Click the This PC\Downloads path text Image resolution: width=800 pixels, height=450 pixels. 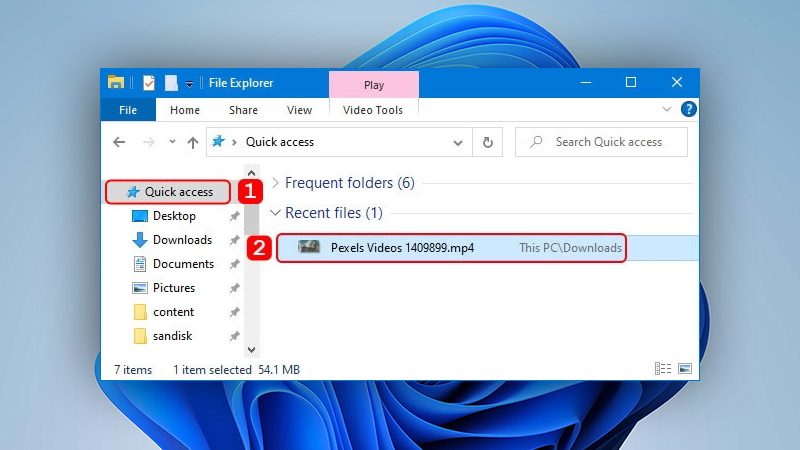570,248
